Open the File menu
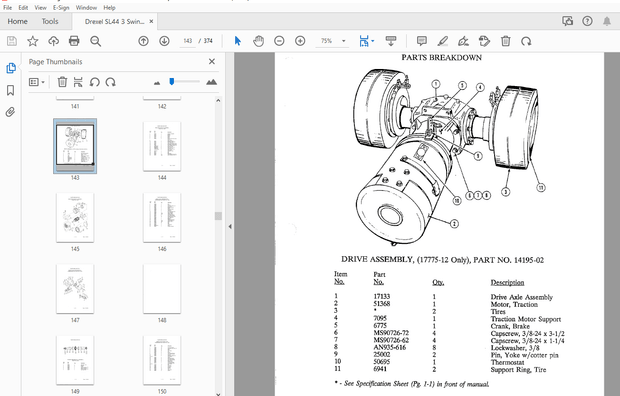Image resolution: width=620 pixels, height=396 pixels. click(x=8, y=8)
